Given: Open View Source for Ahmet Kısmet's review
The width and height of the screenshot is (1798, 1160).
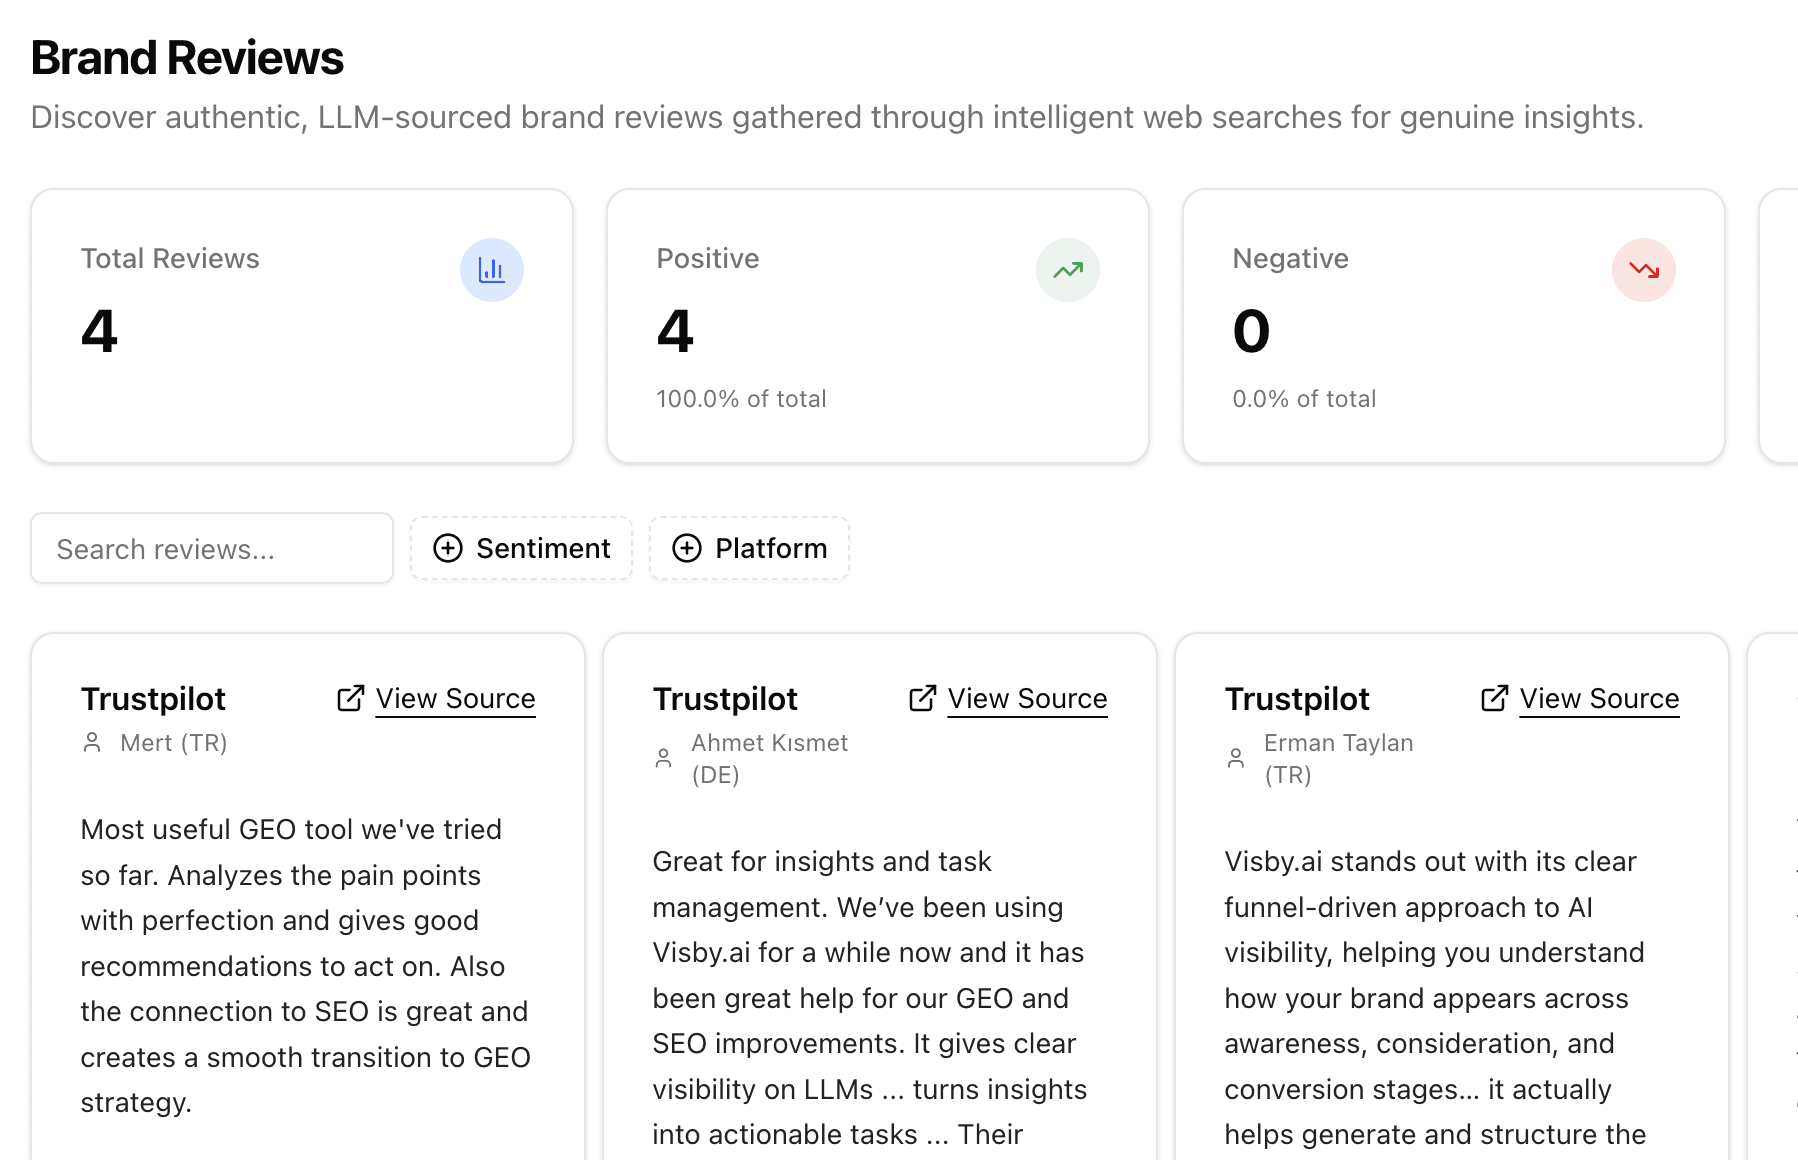Looking at the screenshot, I should 1027,698.
